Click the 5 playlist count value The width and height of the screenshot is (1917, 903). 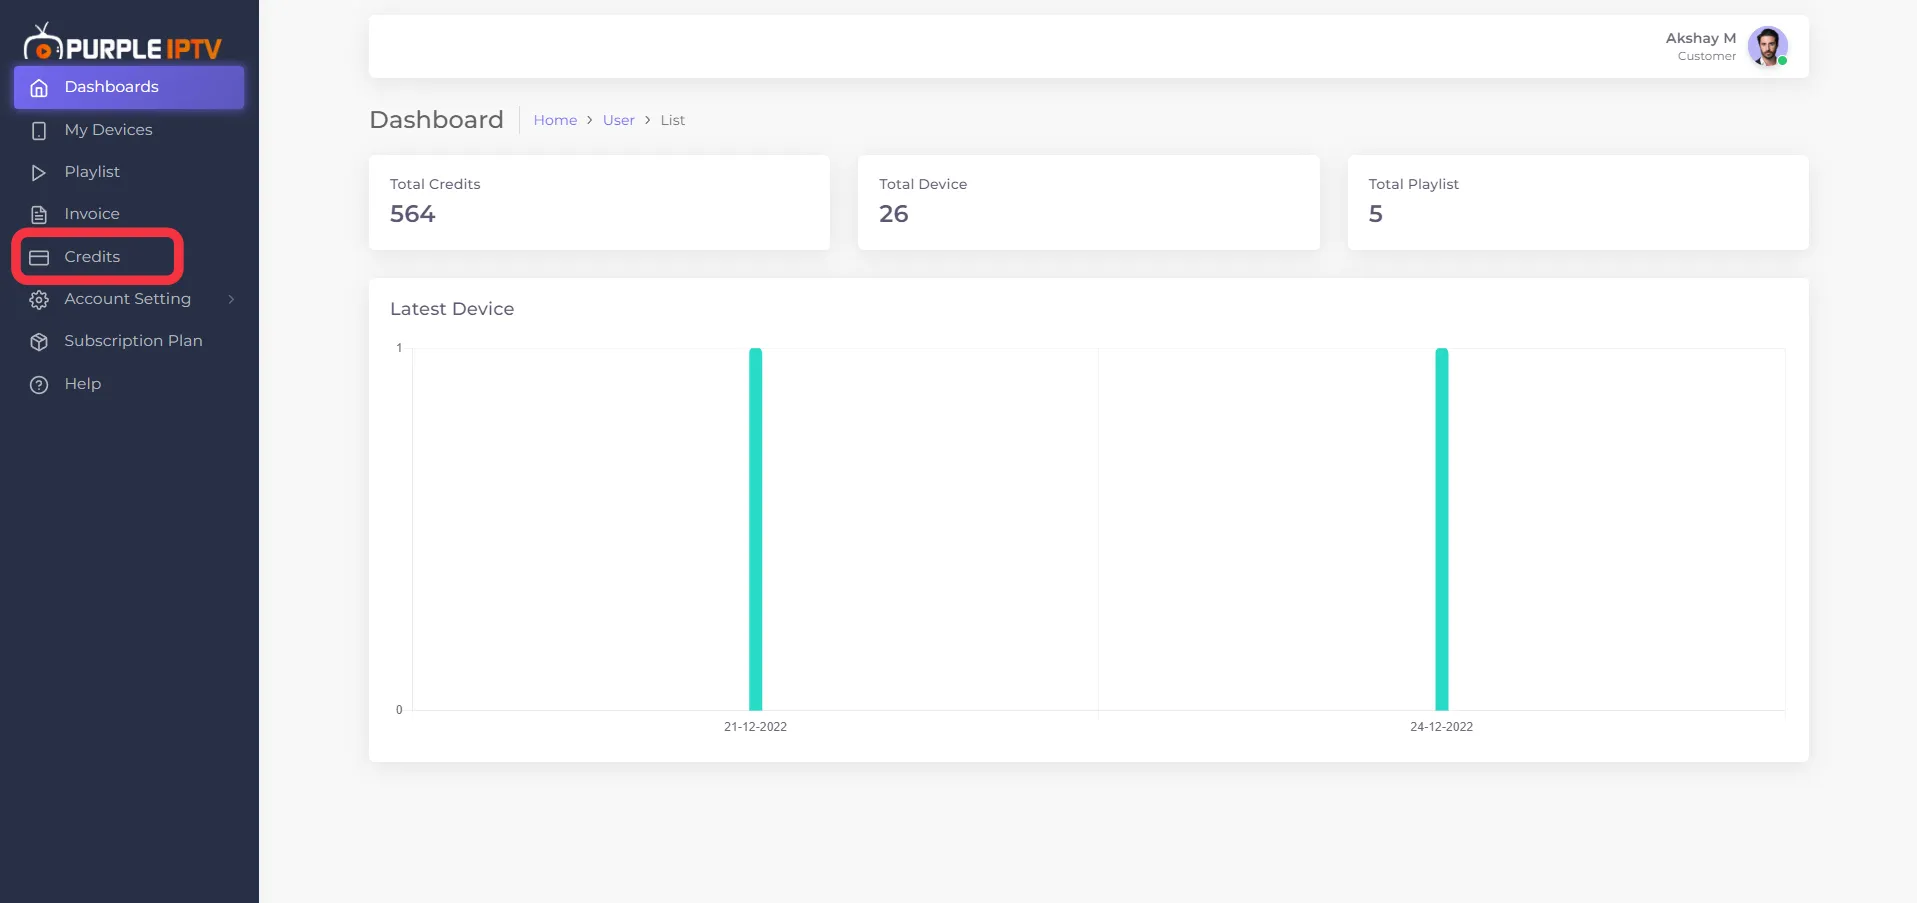click(1376, 214)
